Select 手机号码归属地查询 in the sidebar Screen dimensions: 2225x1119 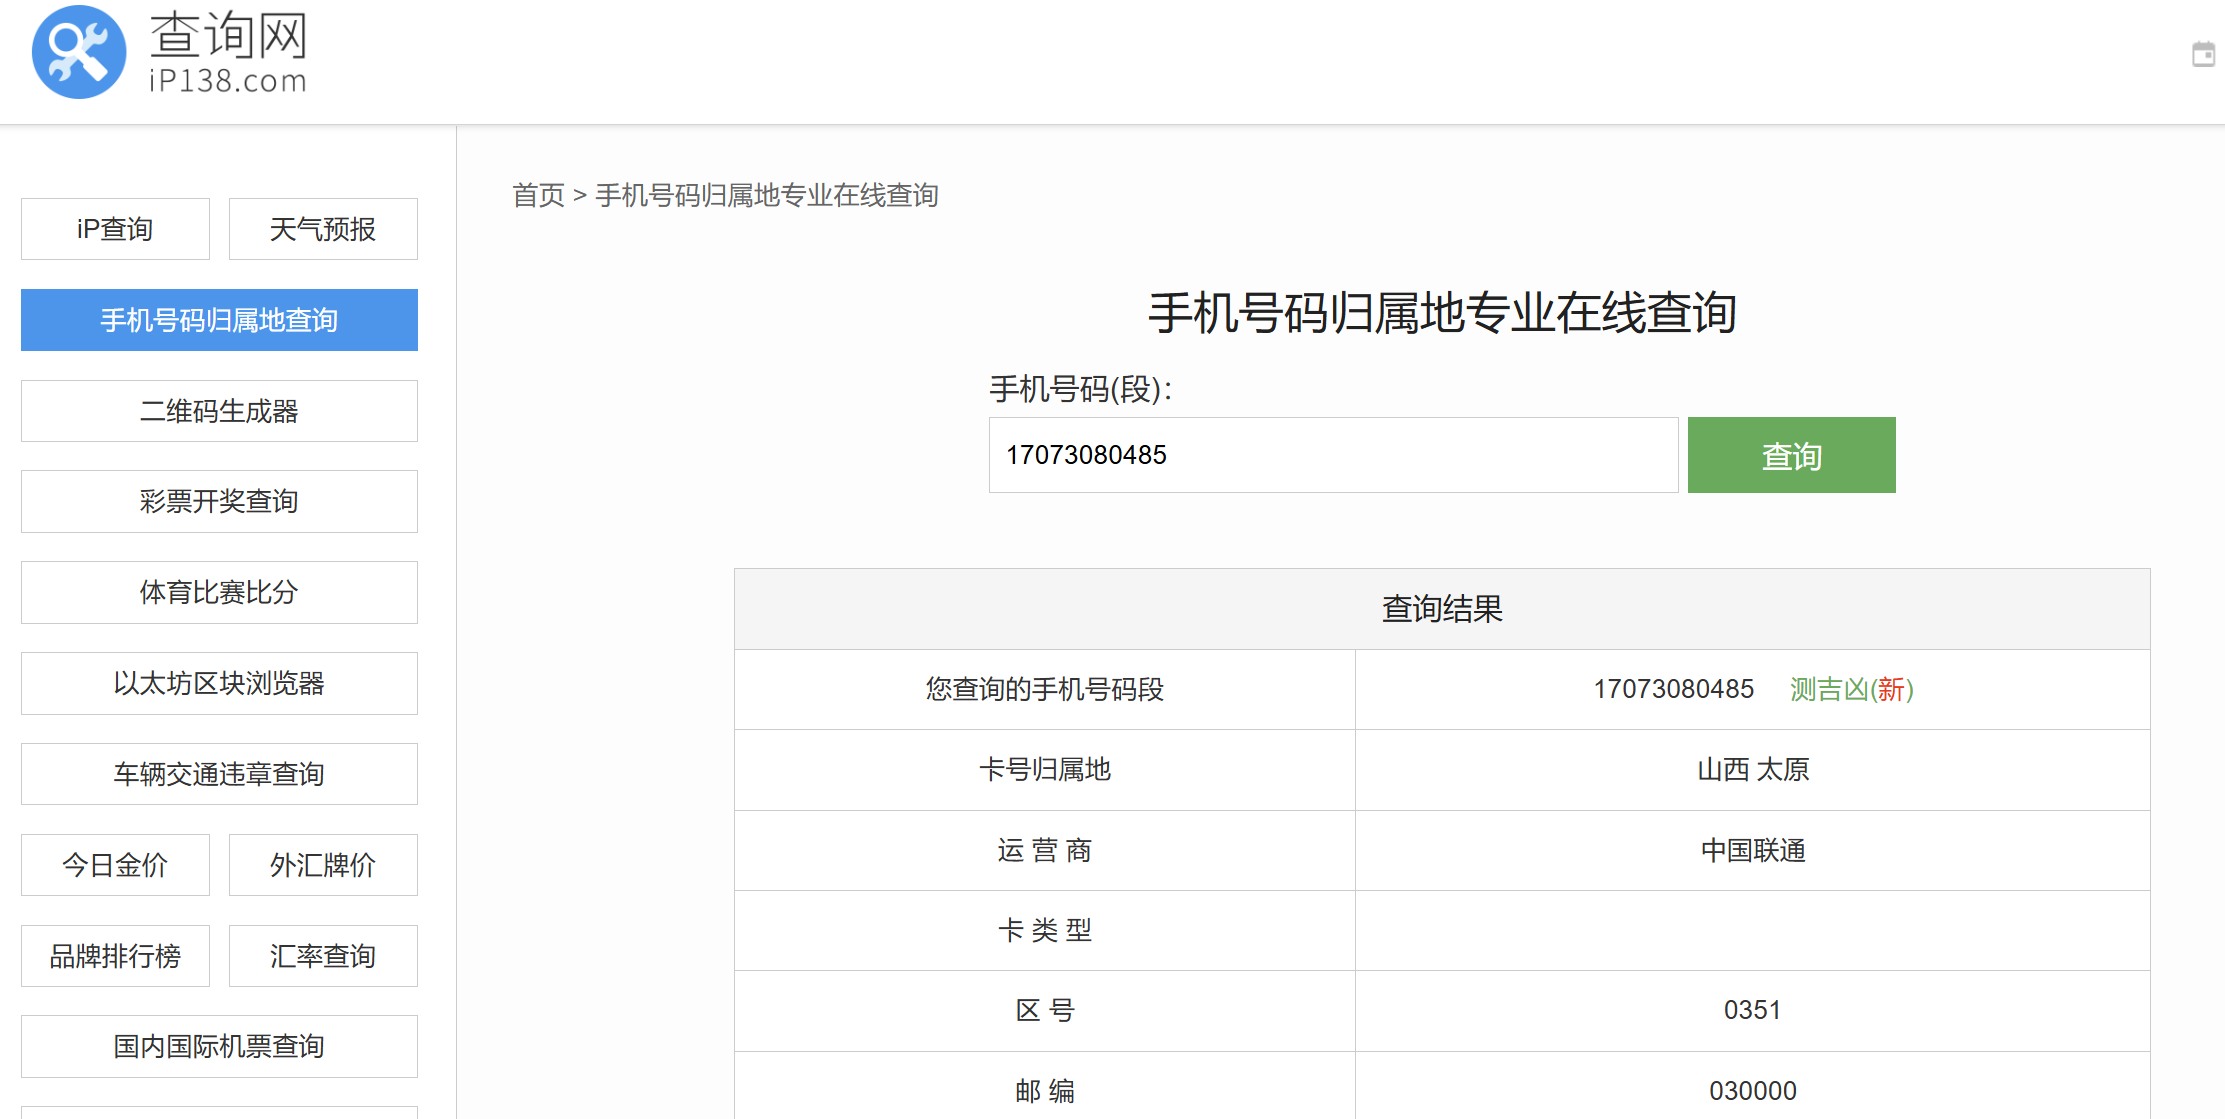pos(219,320)
